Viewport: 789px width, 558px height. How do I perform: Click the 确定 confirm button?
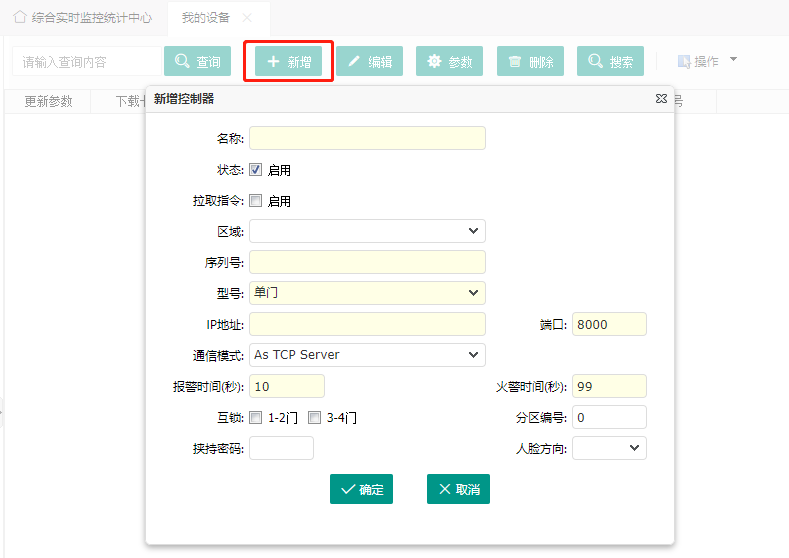coord(361,489)
